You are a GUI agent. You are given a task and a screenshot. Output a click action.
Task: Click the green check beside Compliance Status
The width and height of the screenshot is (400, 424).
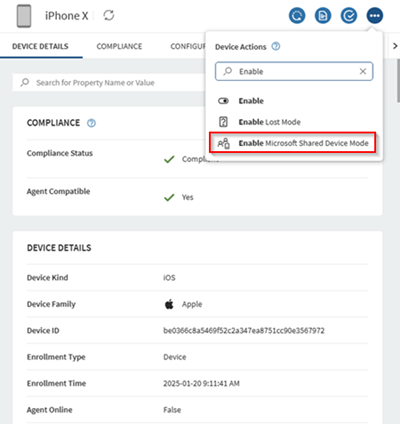pos(169,159)
